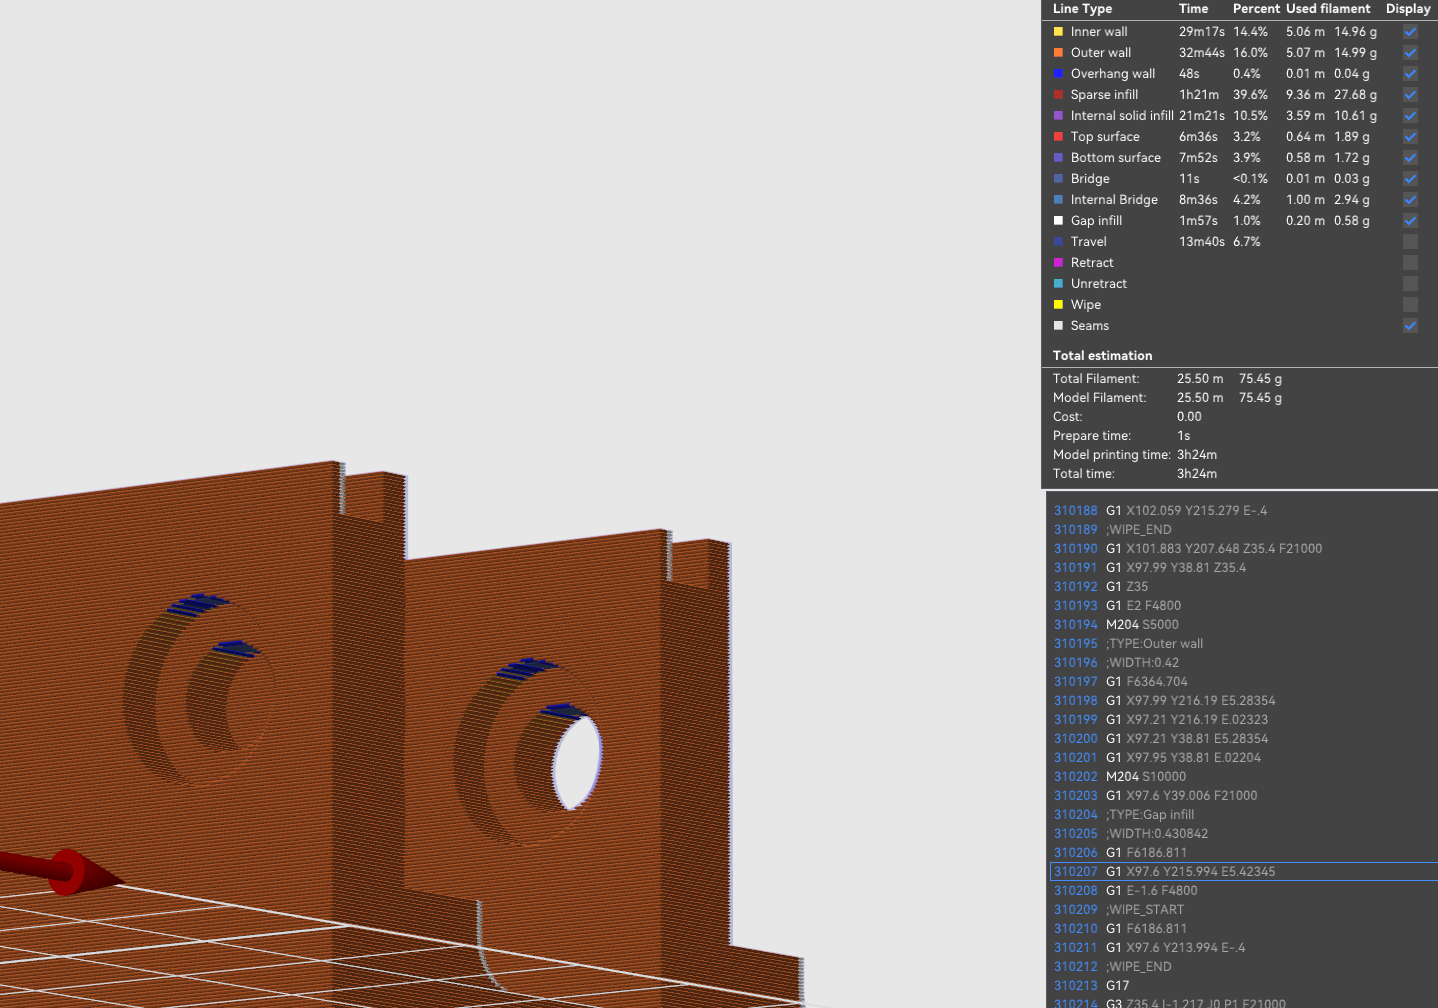Click the Total Filament length 25.50 m
Viewport: 1438px width, 1008px height.
[x=1200, y=379]
